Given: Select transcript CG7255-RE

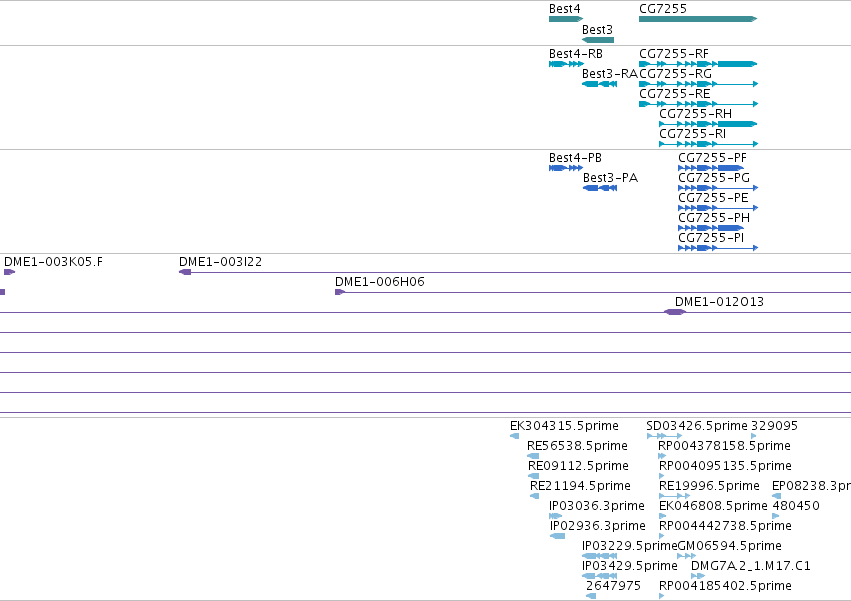Looking at the screenshot, I should pyautogui.click(x=698, y=104).
